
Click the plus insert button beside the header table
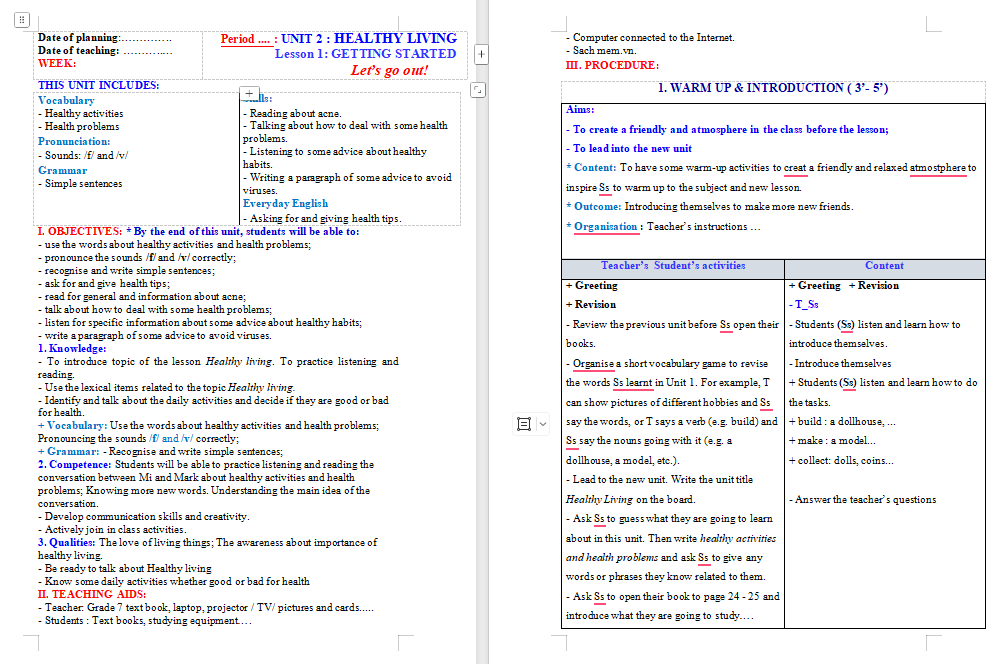(481, 54)
